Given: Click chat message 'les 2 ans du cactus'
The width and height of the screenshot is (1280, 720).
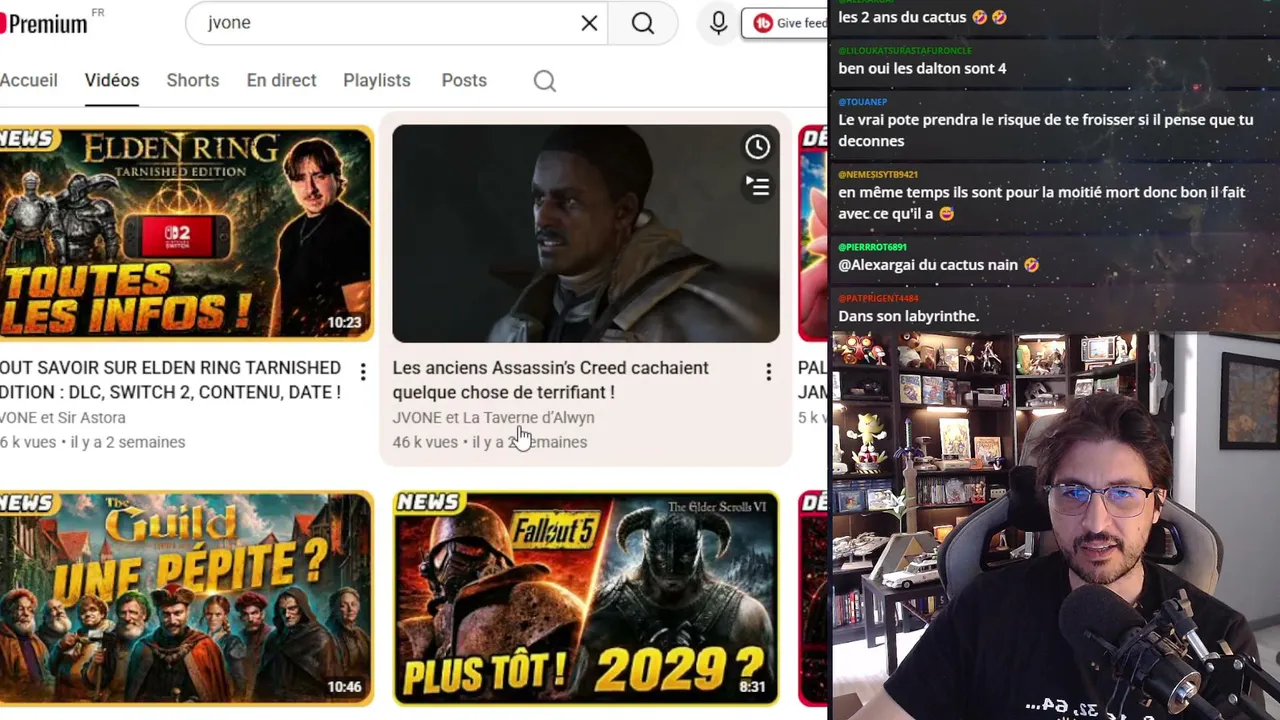Looking at the screenshot, I should pos(922,17).
